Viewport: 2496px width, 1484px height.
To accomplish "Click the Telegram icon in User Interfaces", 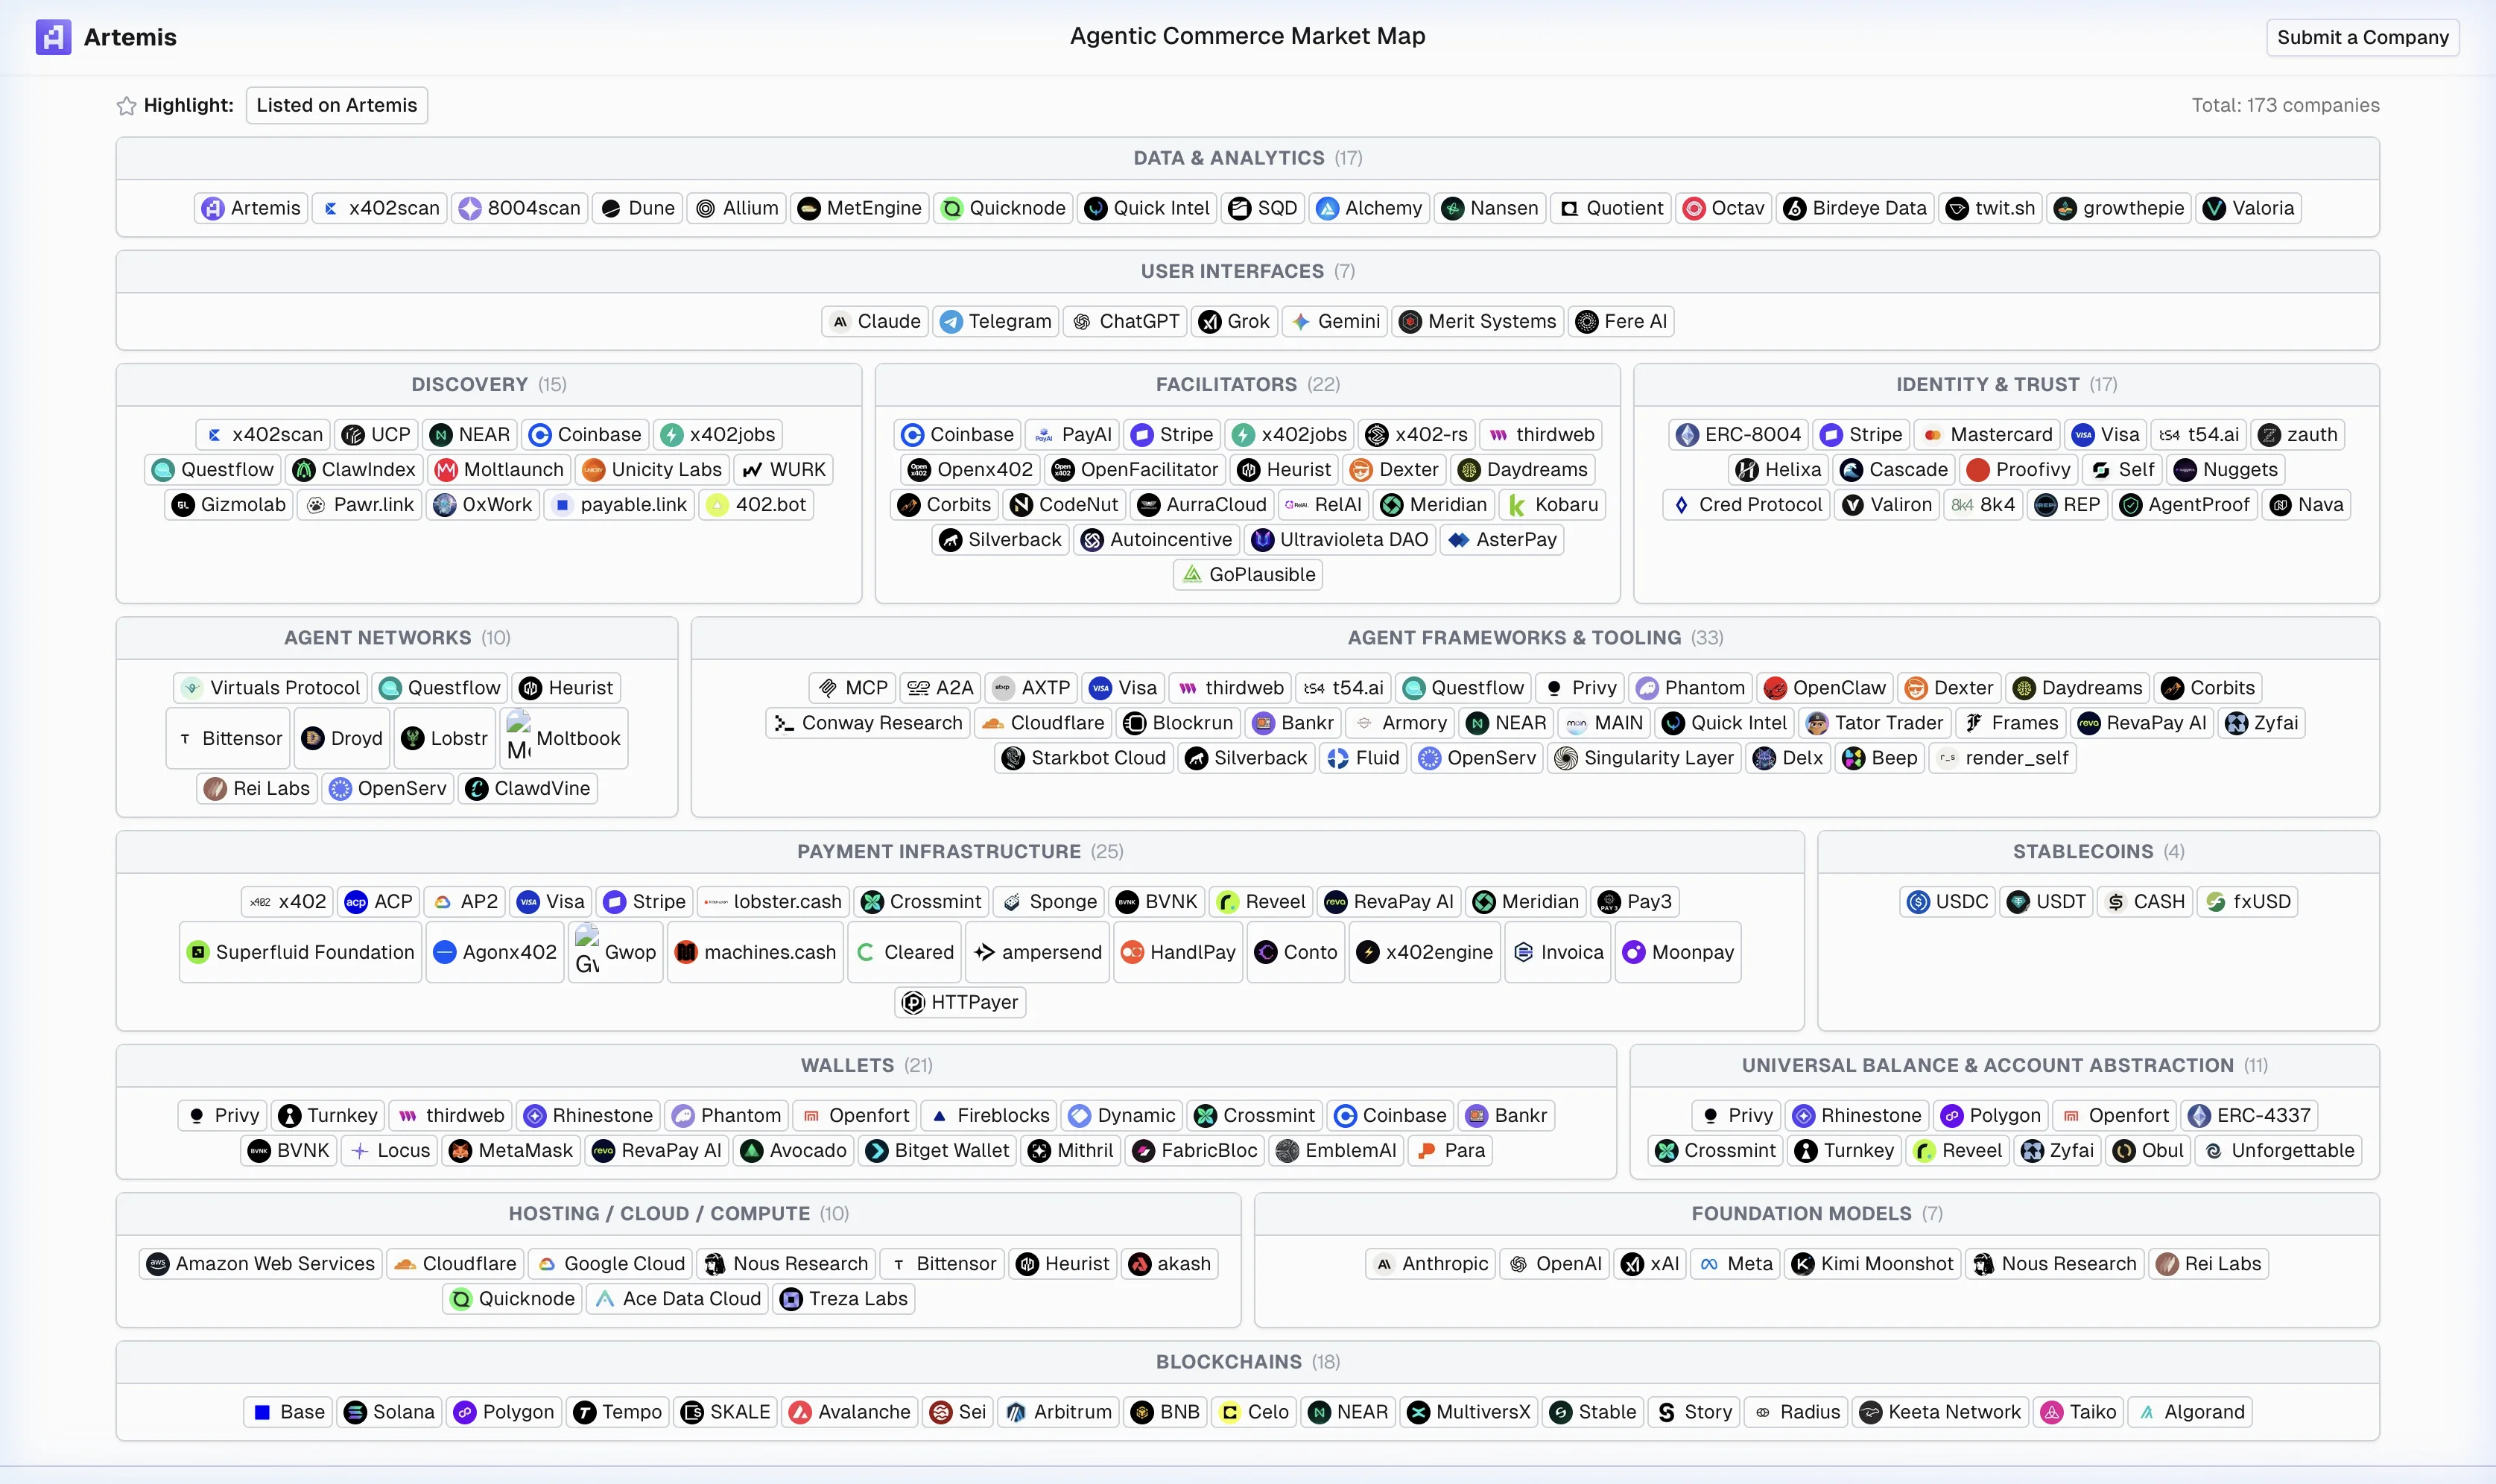I will click(x=951, y=321).
